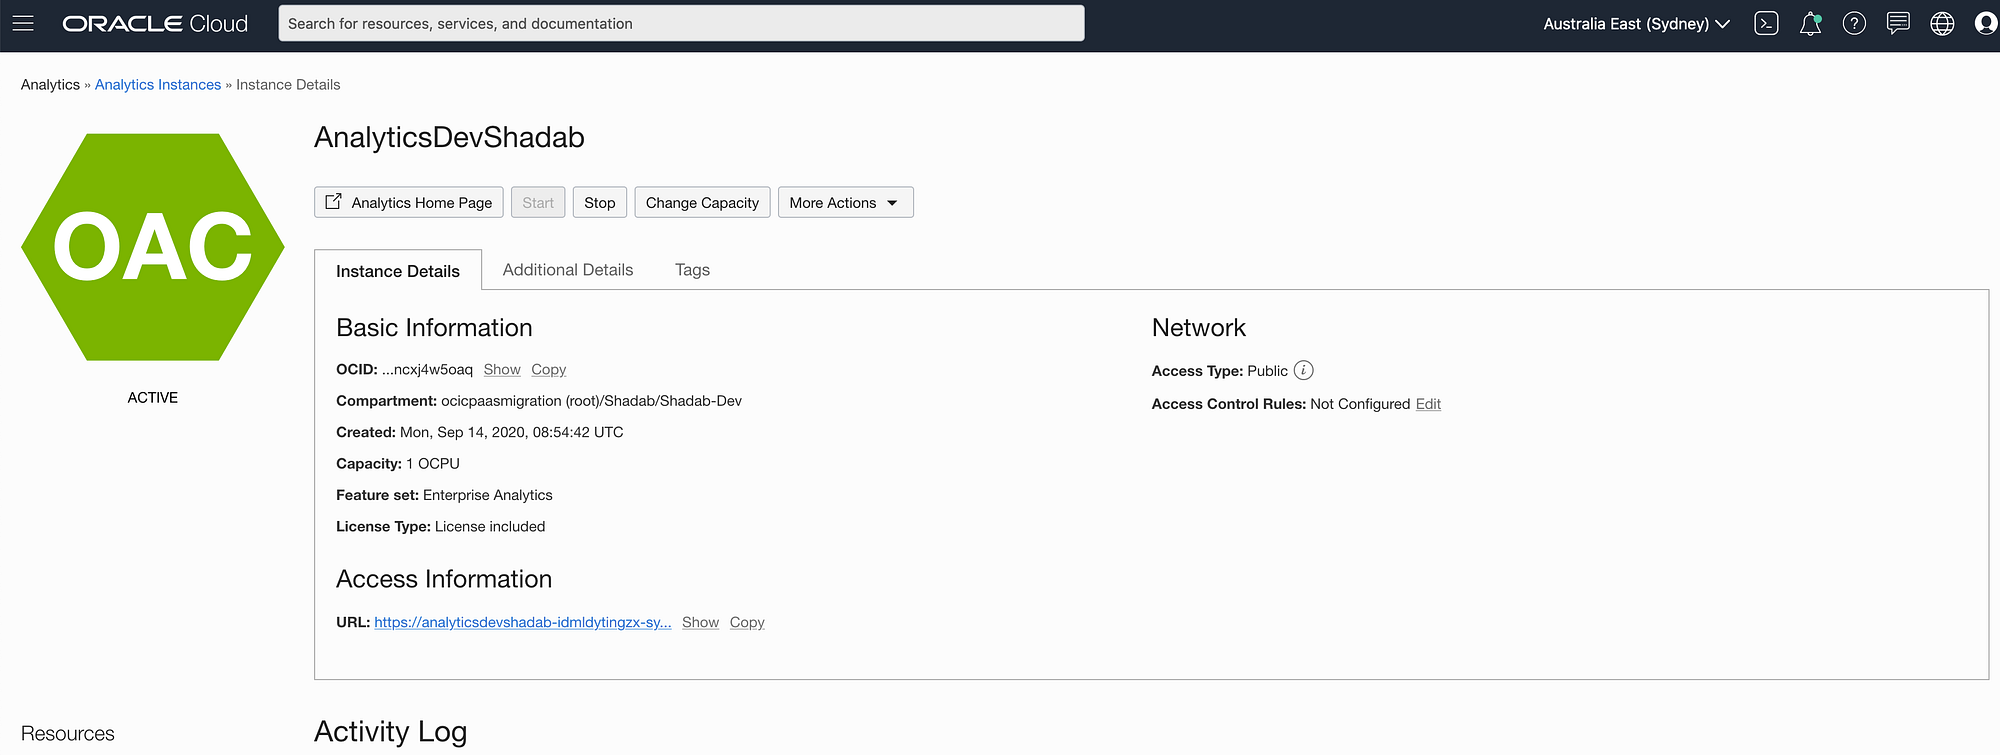Image resolution: width=2000 pixels, height=755 pixels.
Task: Open the user profile icon
Action: (1986, 23)
